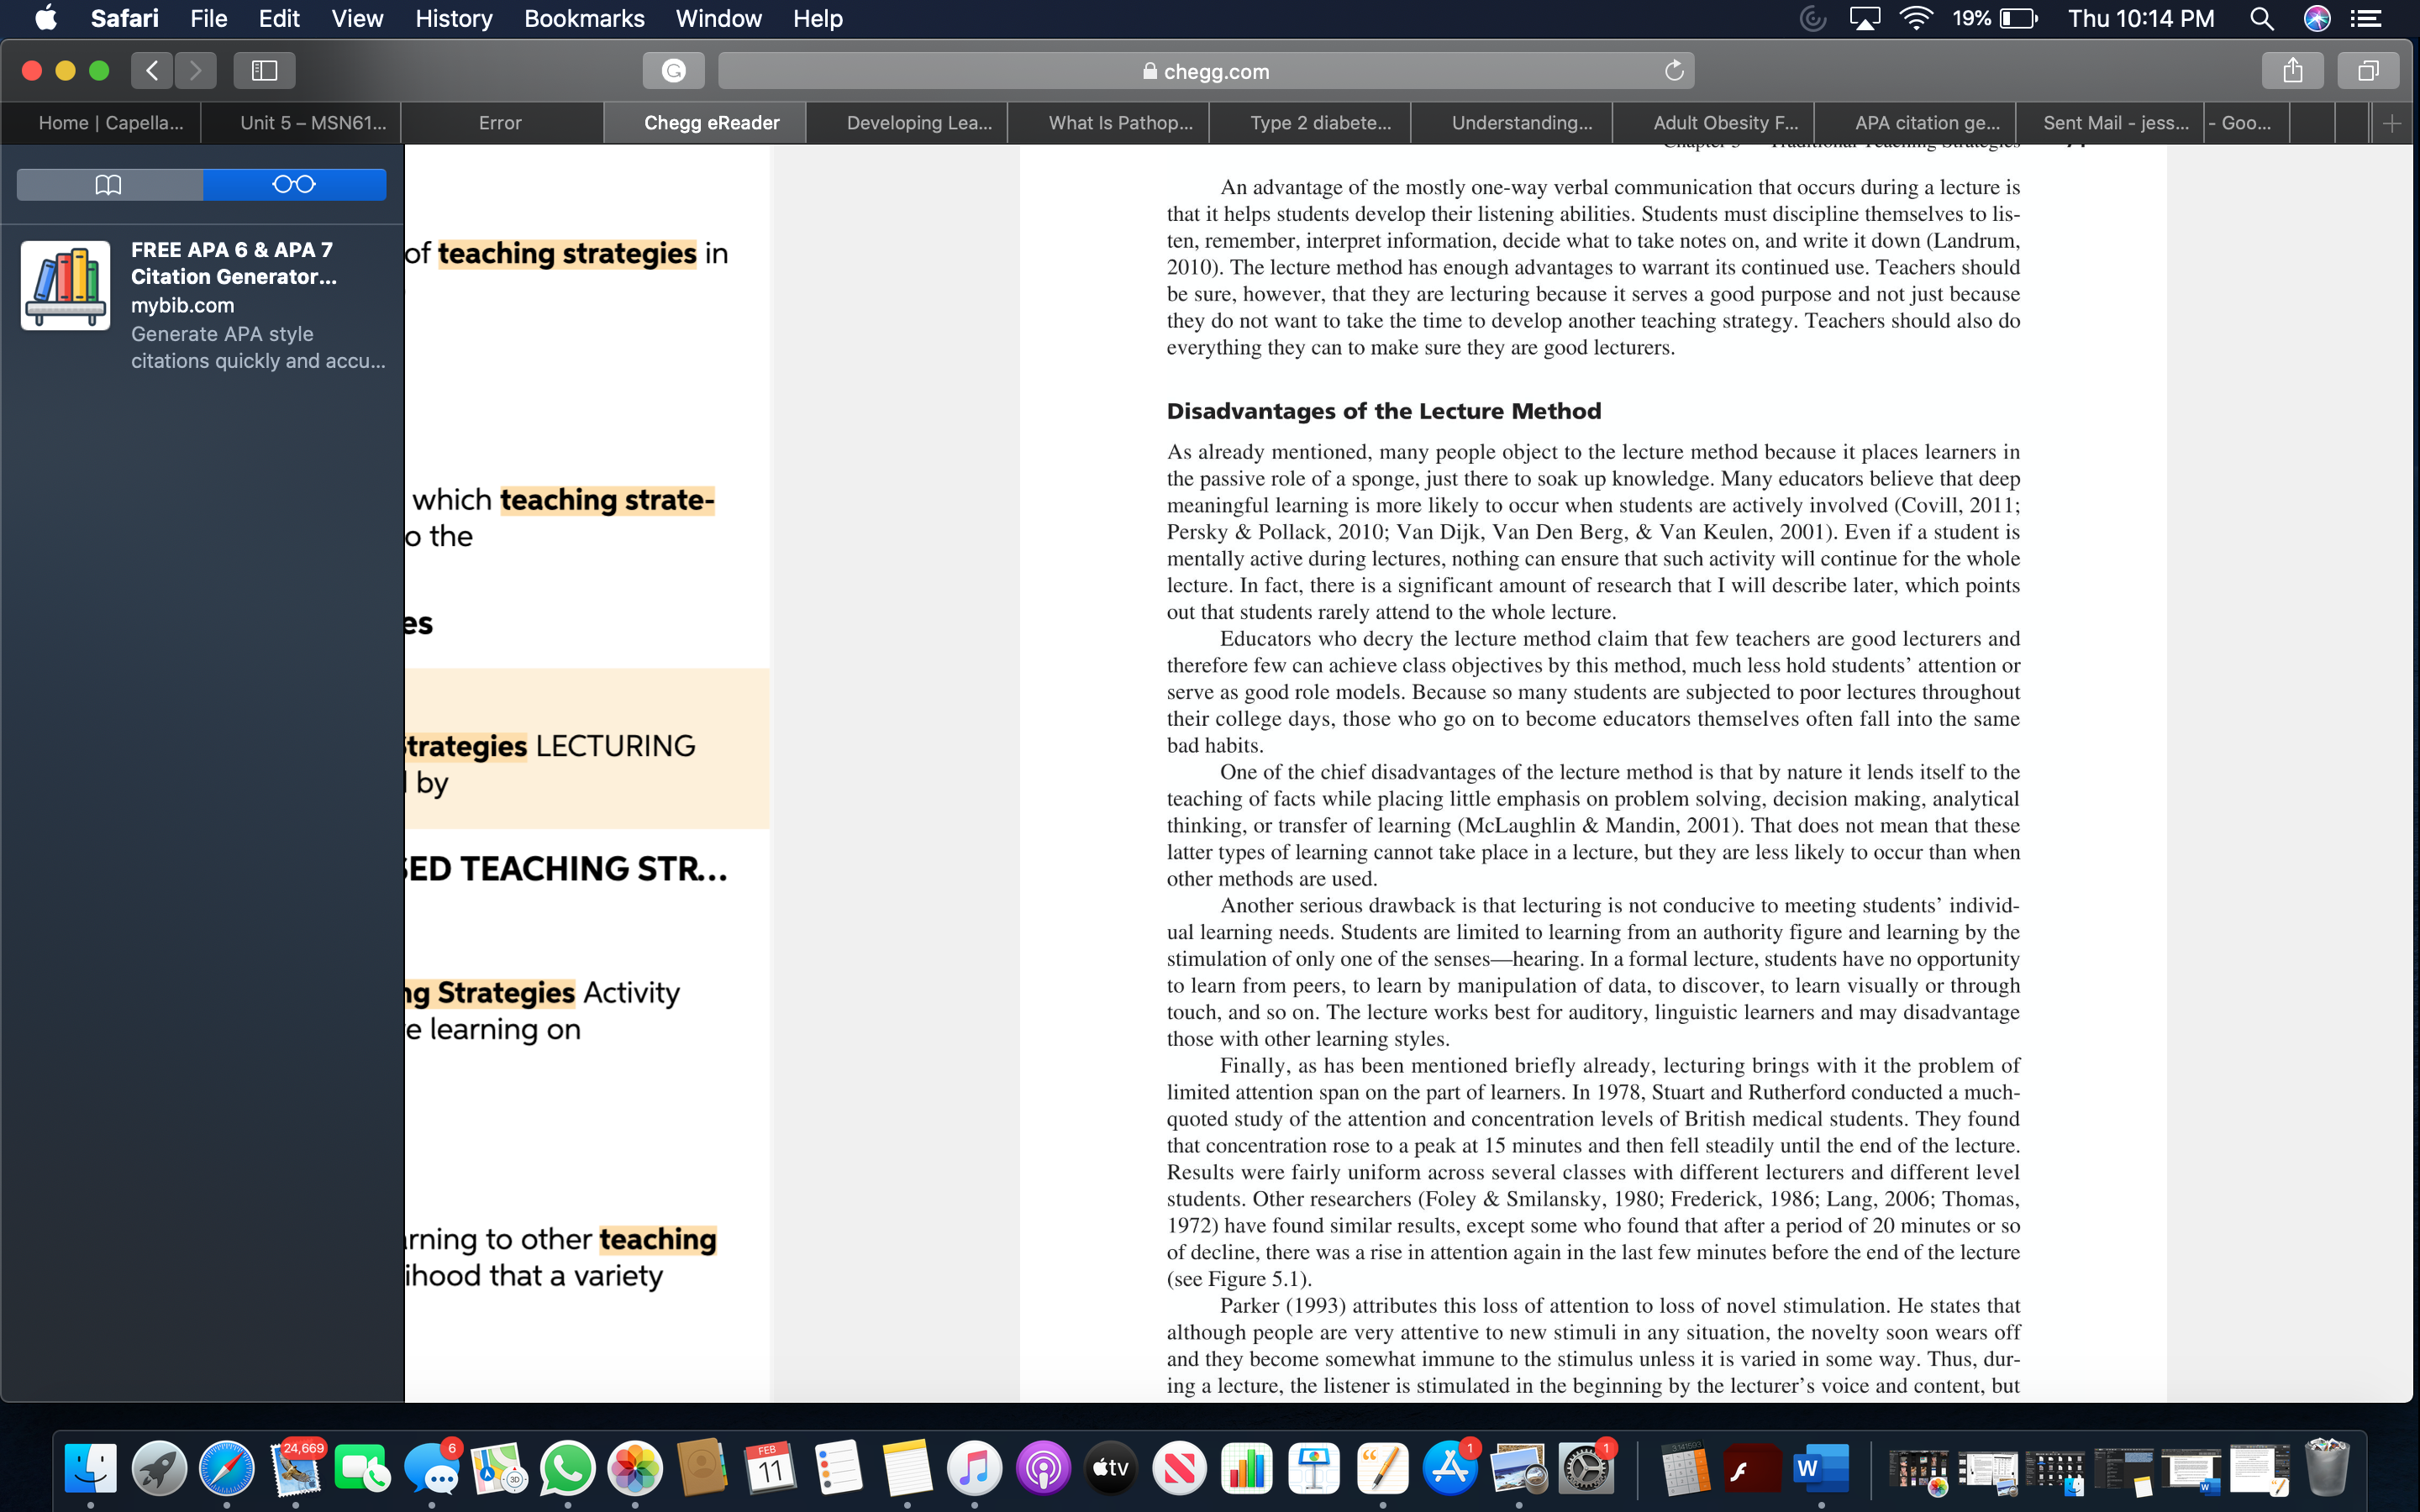Screen dimensions: 2420x1512
Task: Open the Error tab
Action: pos(500,123)
